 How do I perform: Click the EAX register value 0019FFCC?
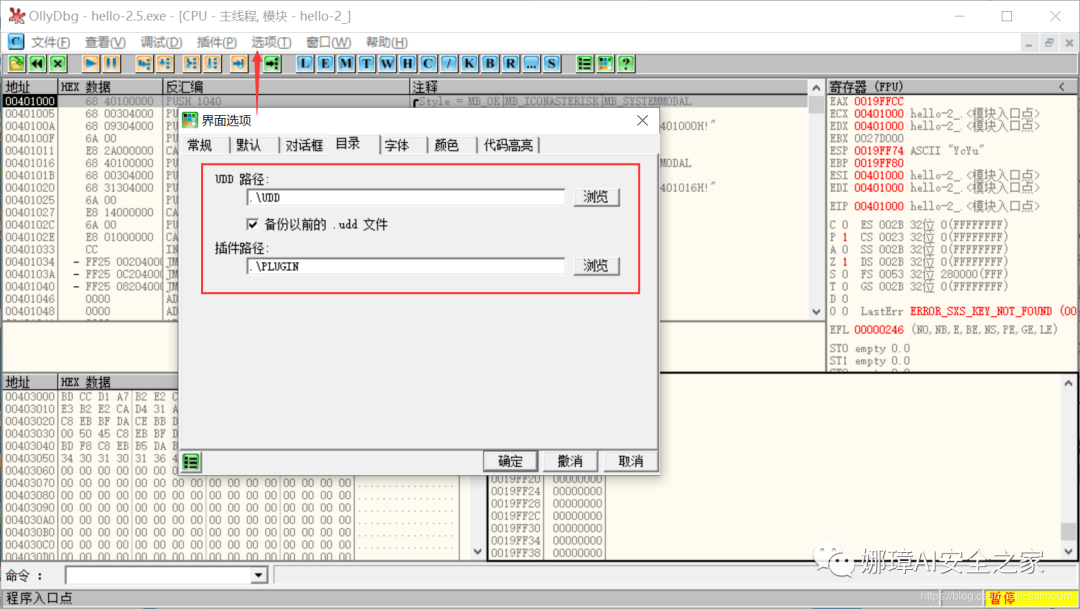[879, 101]
